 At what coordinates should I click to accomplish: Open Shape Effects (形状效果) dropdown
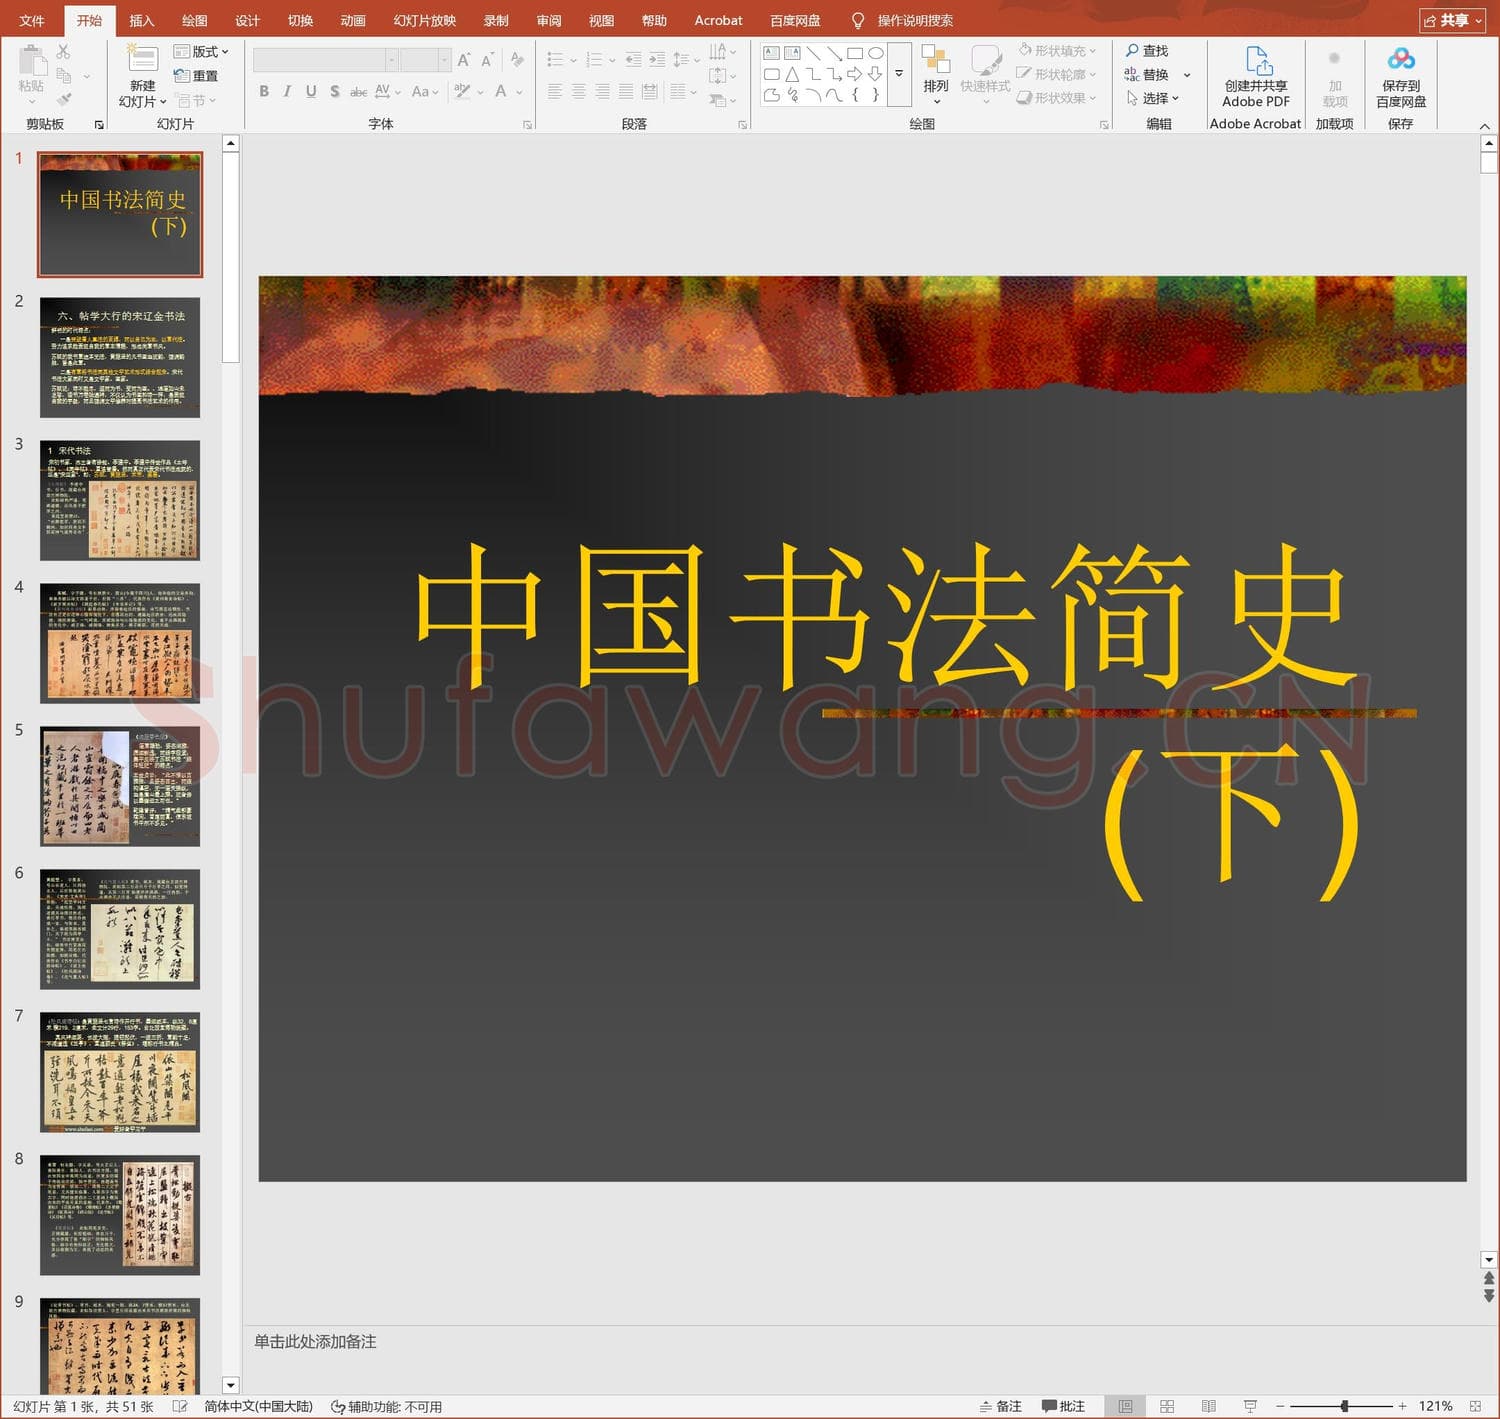tap(1057, 98)
